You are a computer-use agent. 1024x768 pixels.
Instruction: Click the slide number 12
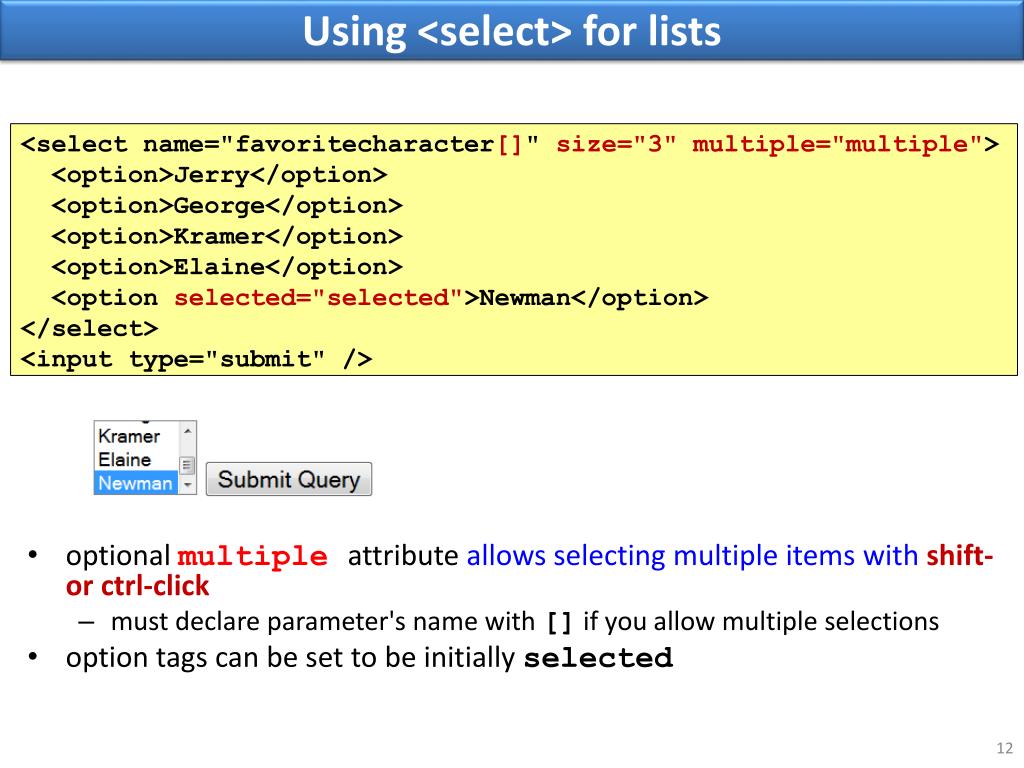pos(1004,749)
